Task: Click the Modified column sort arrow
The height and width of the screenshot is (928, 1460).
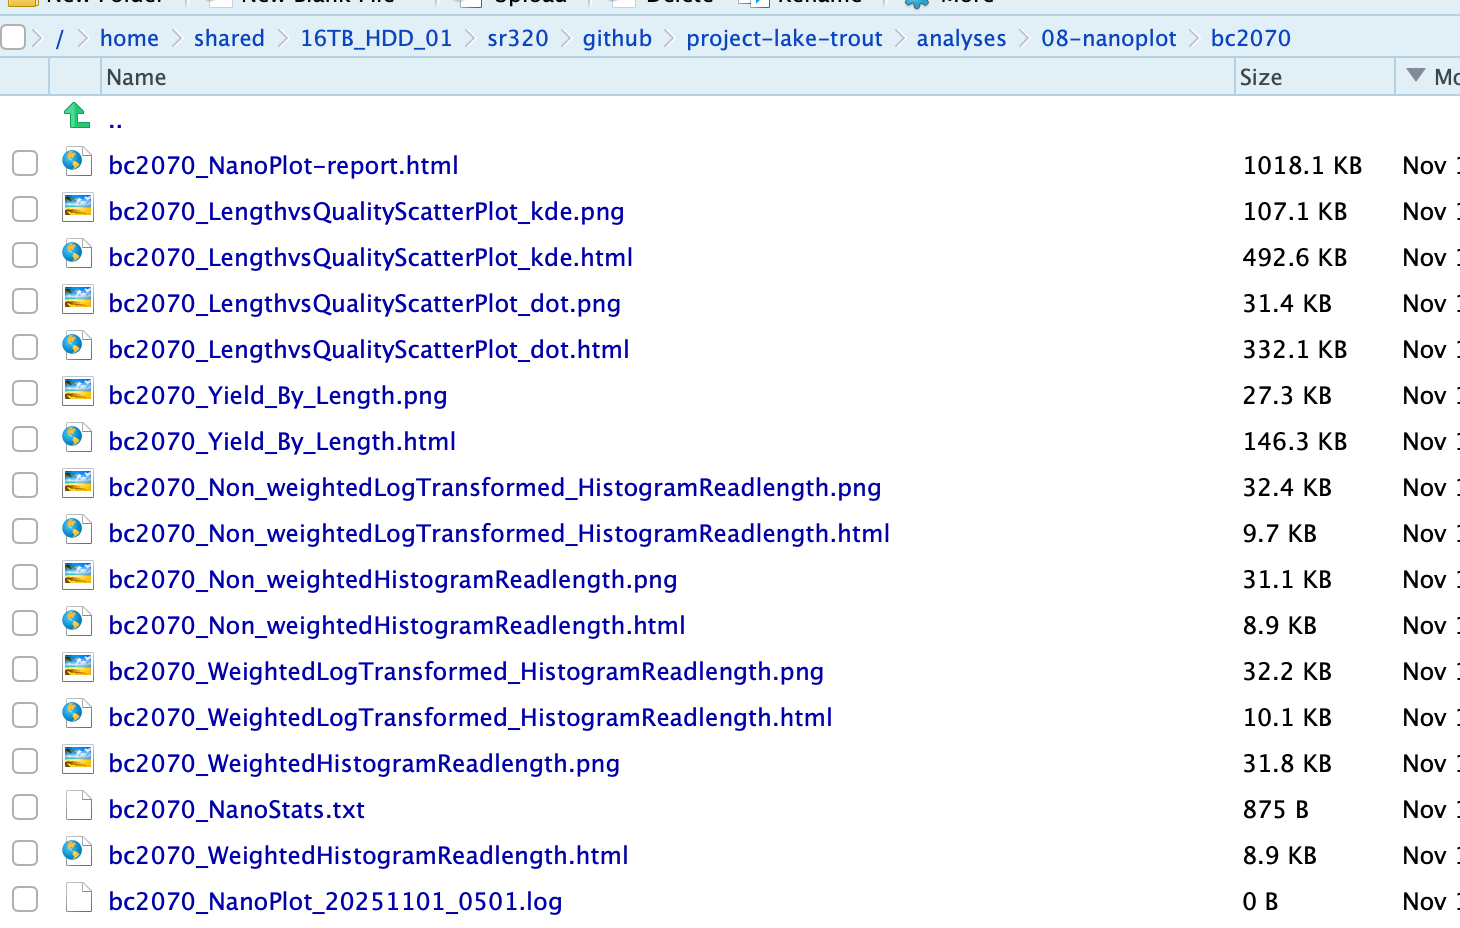Action: tap(1415, 76)
